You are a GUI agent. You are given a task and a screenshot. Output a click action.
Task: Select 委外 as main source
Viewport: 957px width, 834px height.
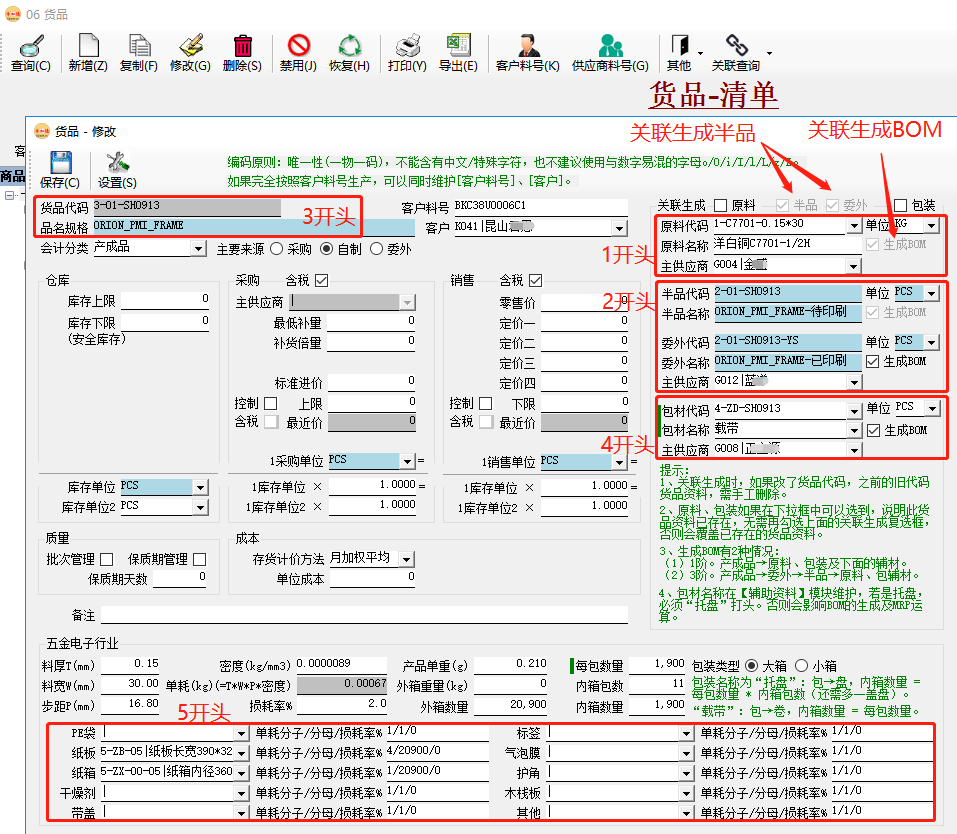(377, 249)
